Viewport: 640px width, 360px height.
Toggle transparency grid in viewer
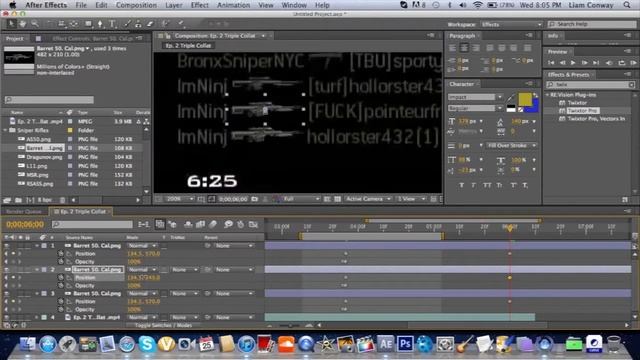[x=338, y=199]
